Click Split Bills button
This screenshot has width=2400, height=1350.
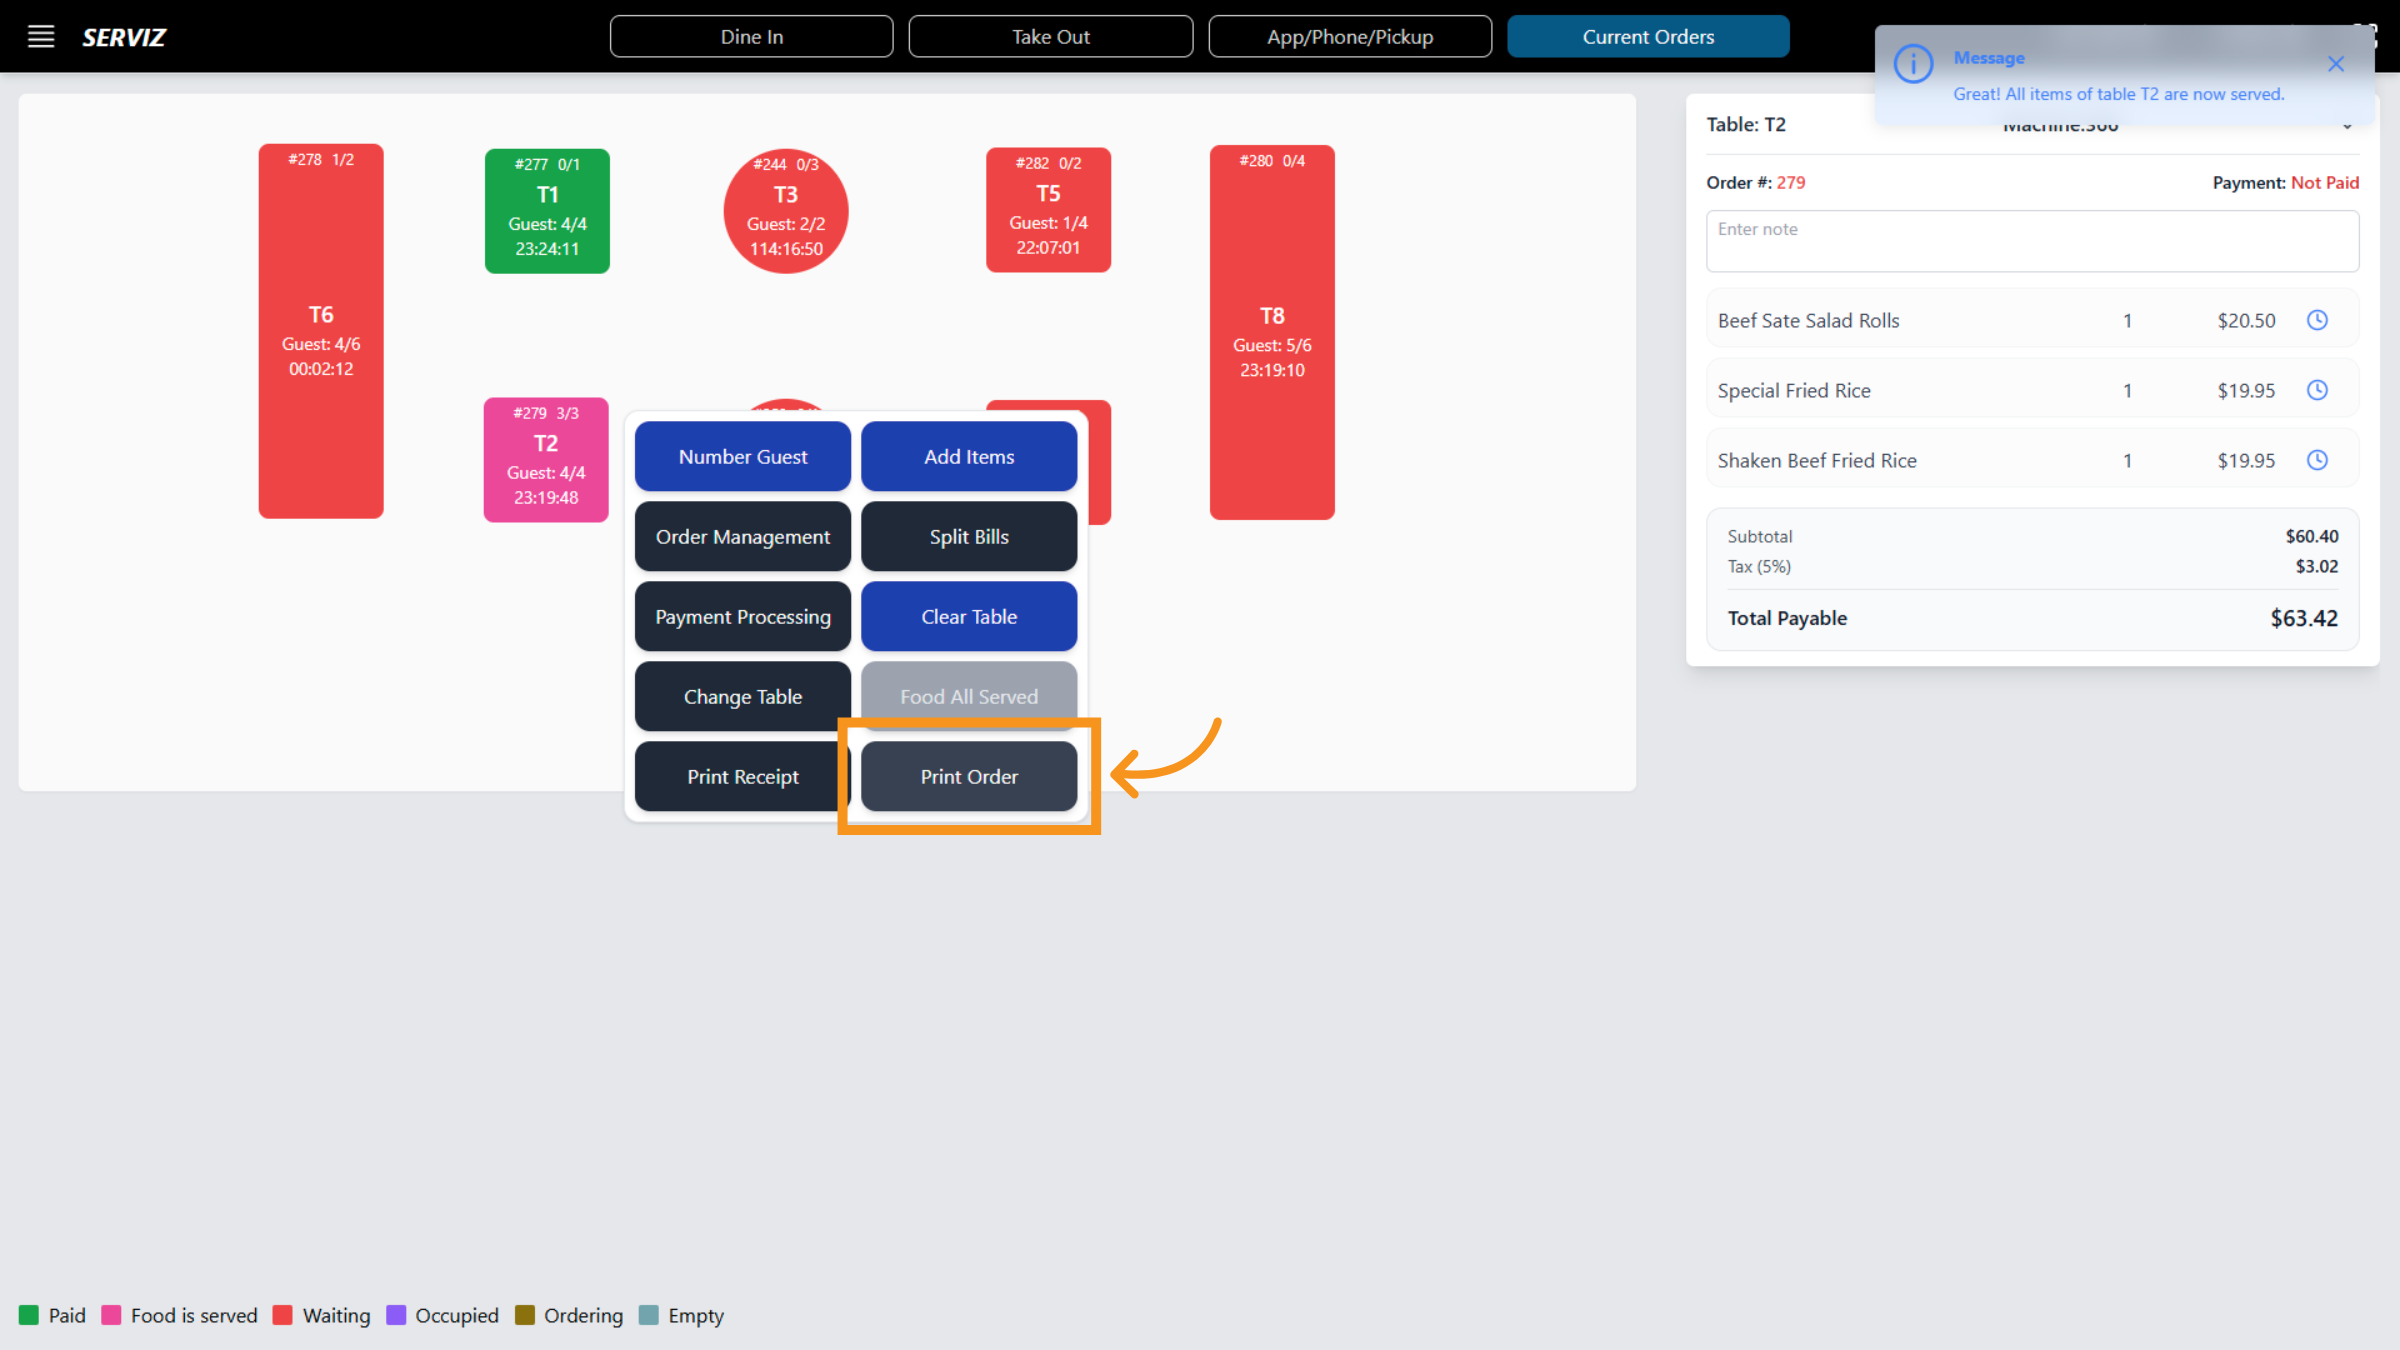968,537
